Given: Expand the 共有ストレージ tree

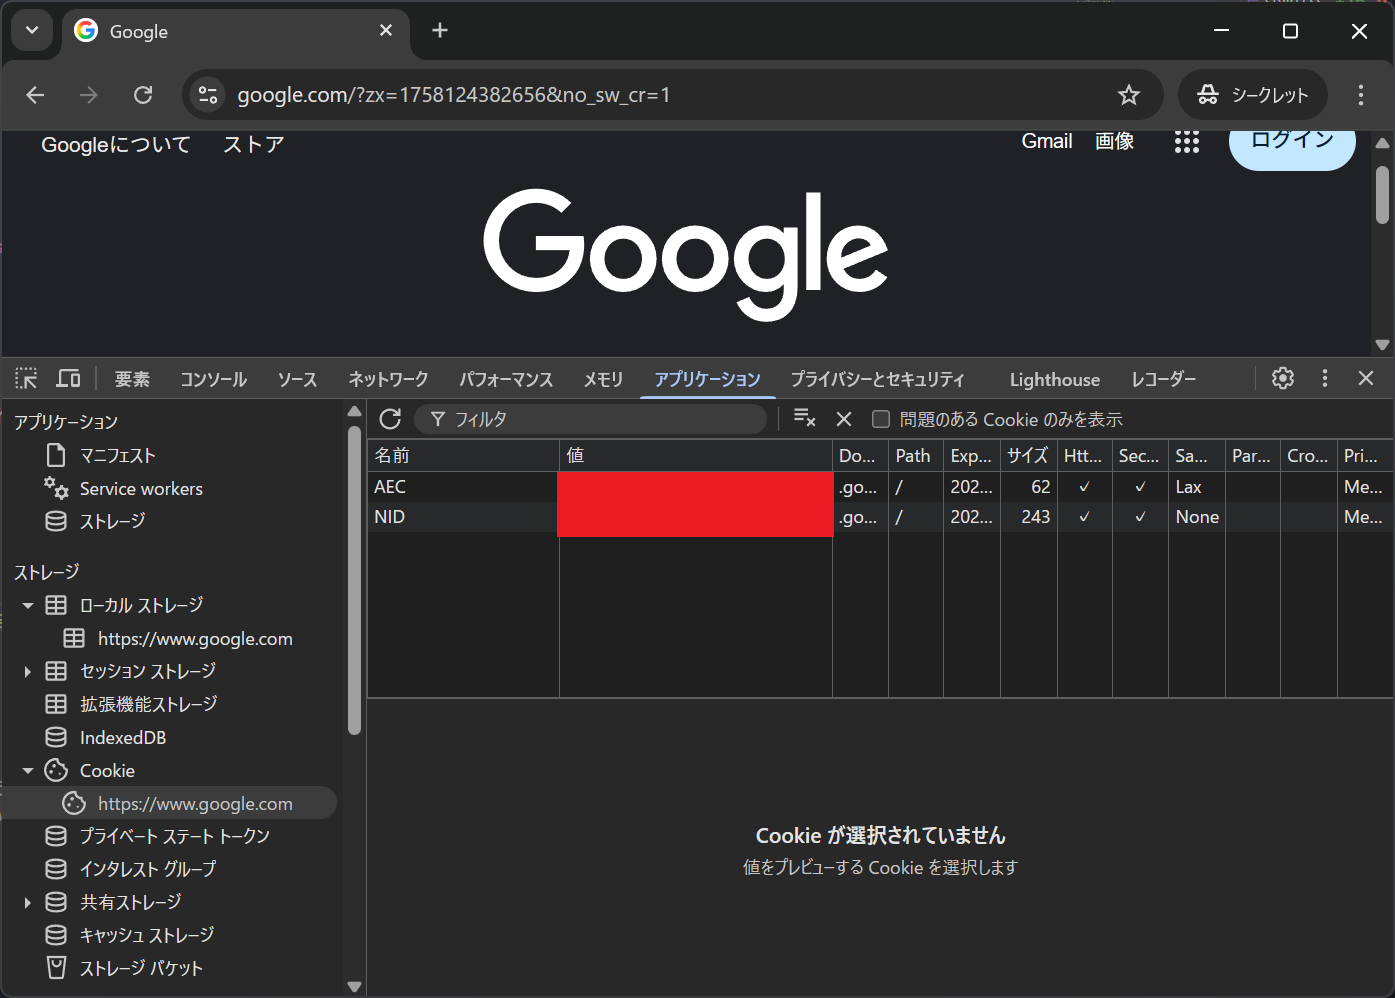Looking at the screenshot, I should [x=28, y=902].
